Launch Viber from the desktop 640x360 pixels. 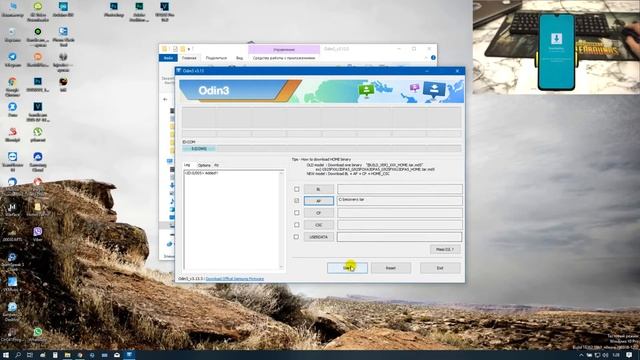click(38, 234)
